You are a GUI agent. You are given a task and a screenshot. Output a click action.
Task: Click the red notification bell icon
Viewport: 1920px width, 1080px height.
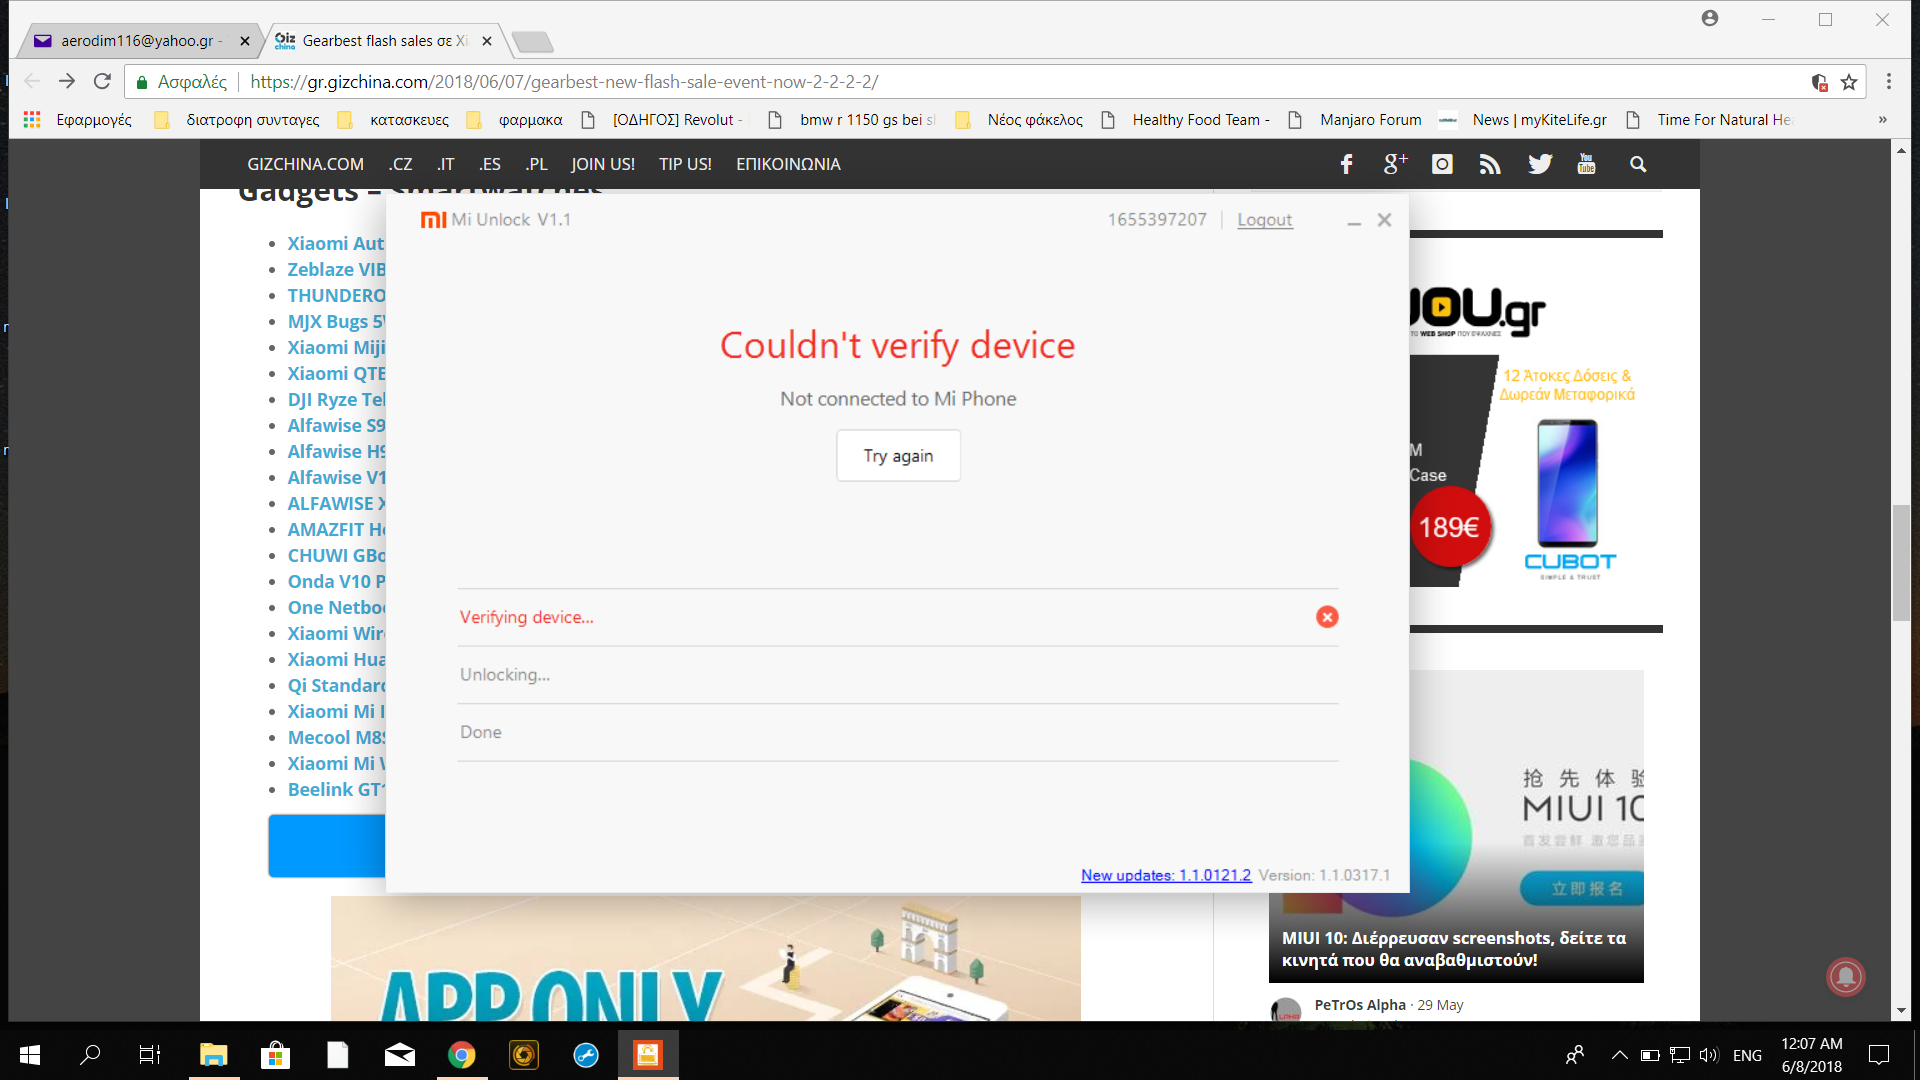coord(1846,976)
